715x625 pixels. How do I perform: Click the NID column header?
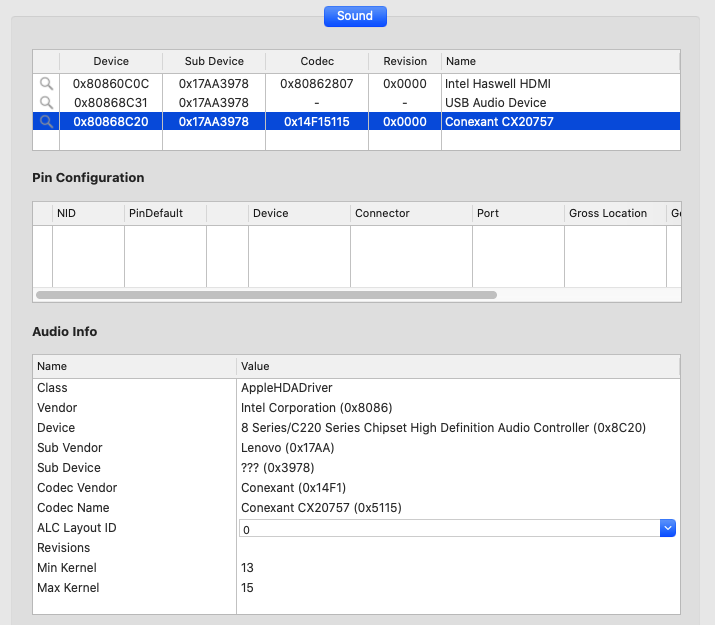87,213
